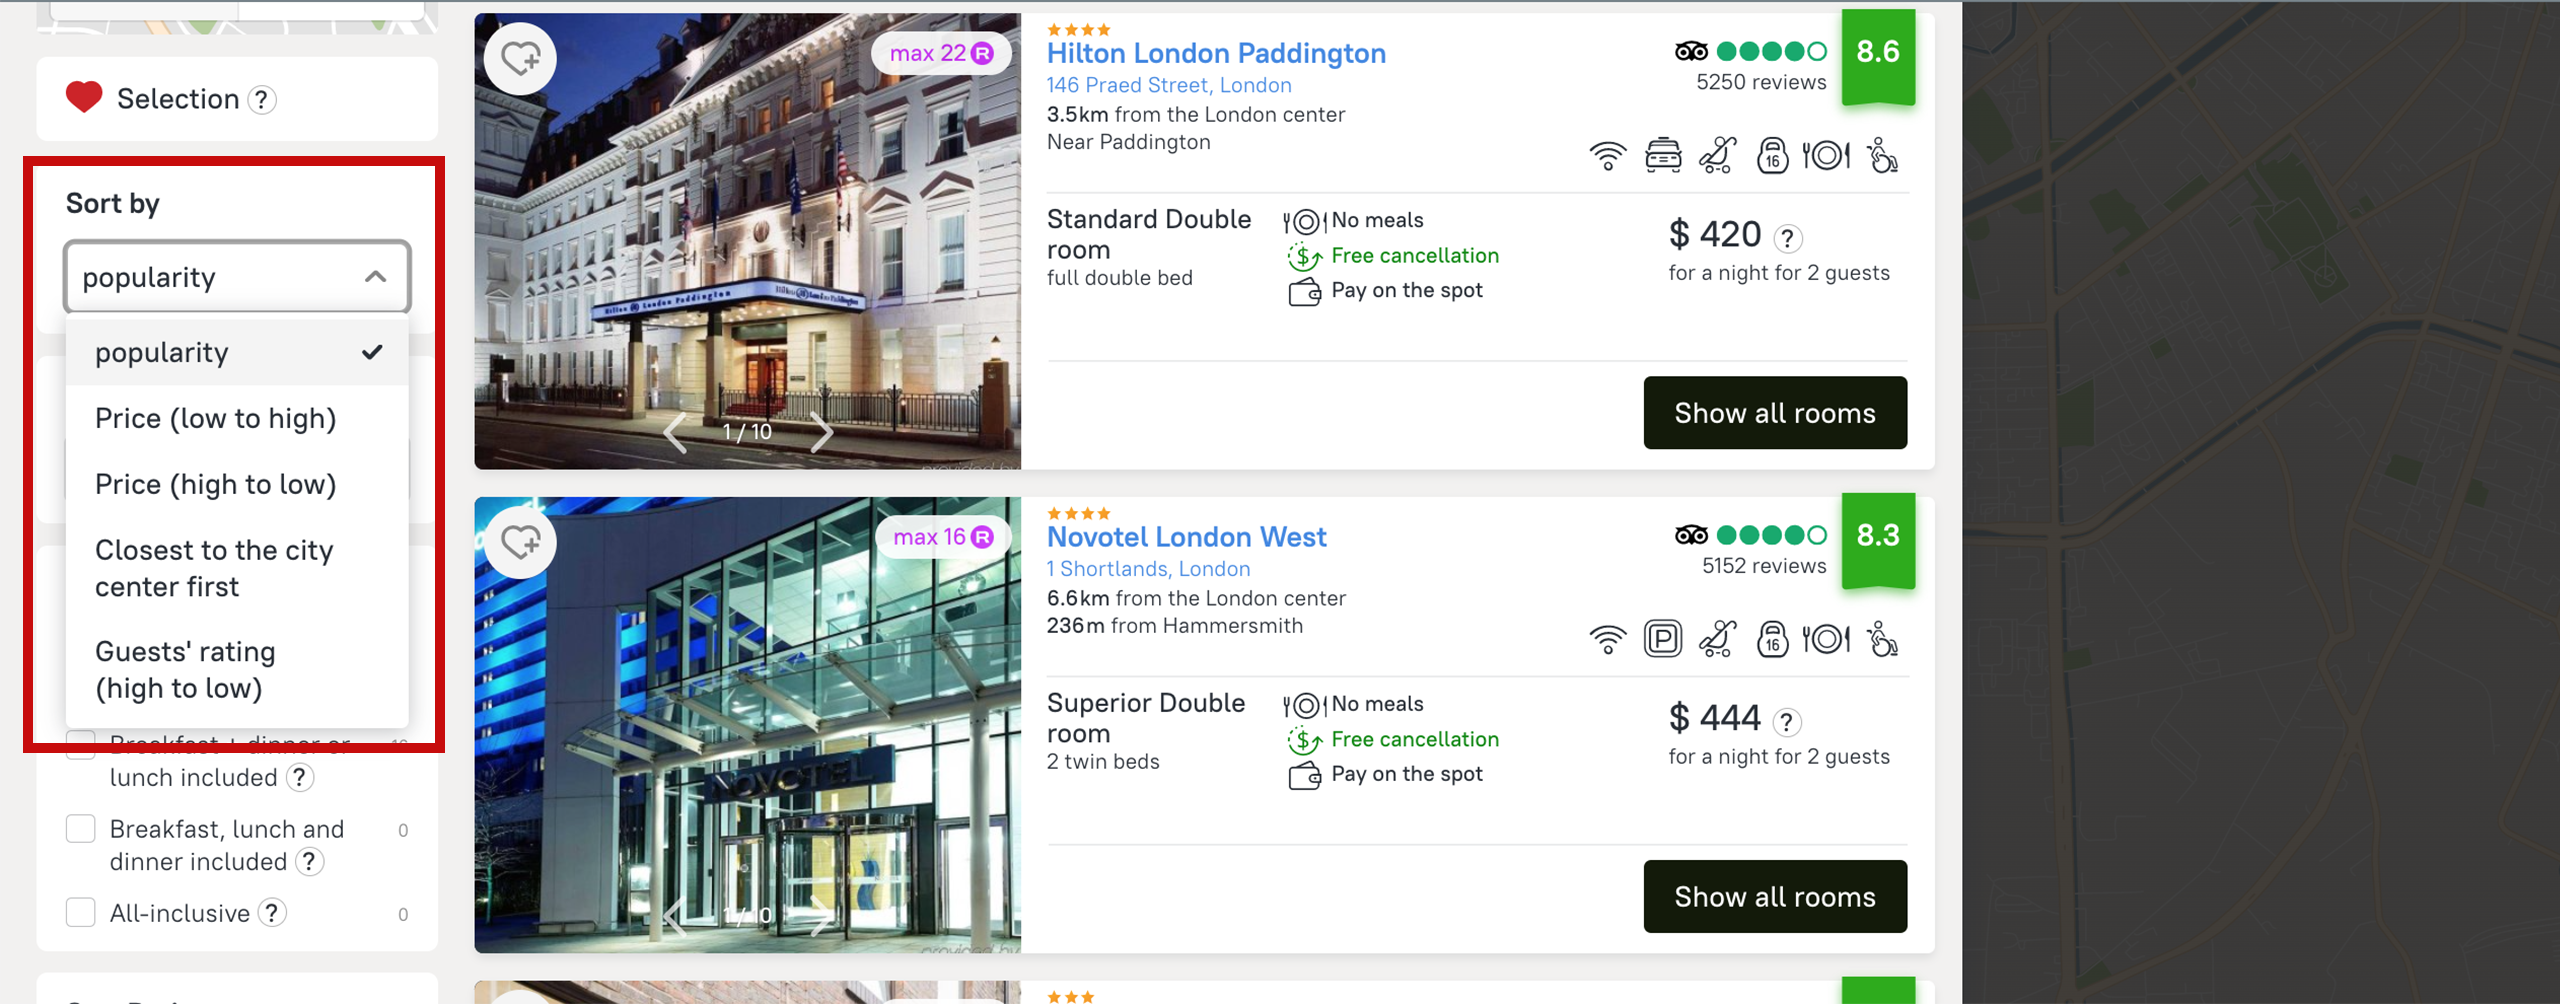Click the parking icon for Novotel London West
The width and height of the screenshot is (2560, 1004).
tap(1663, 639)
